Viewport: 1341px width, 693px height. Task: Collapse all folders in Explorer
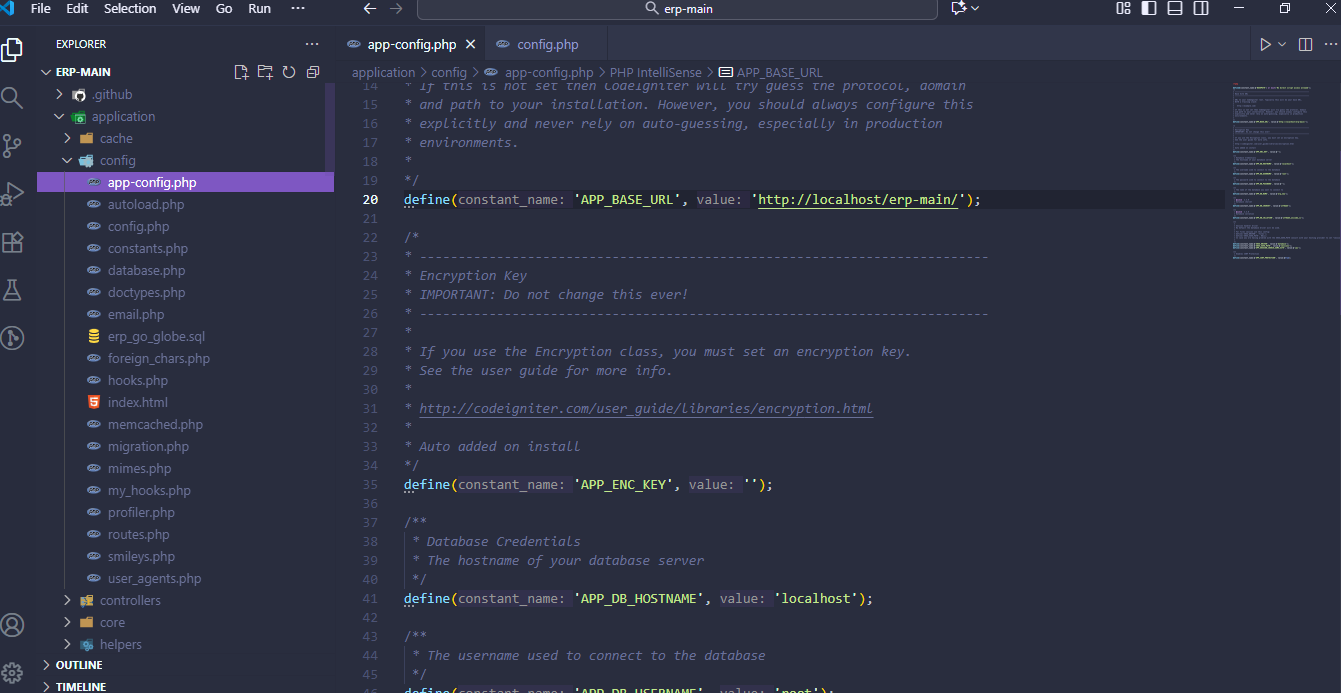click(x=313, y=72)
